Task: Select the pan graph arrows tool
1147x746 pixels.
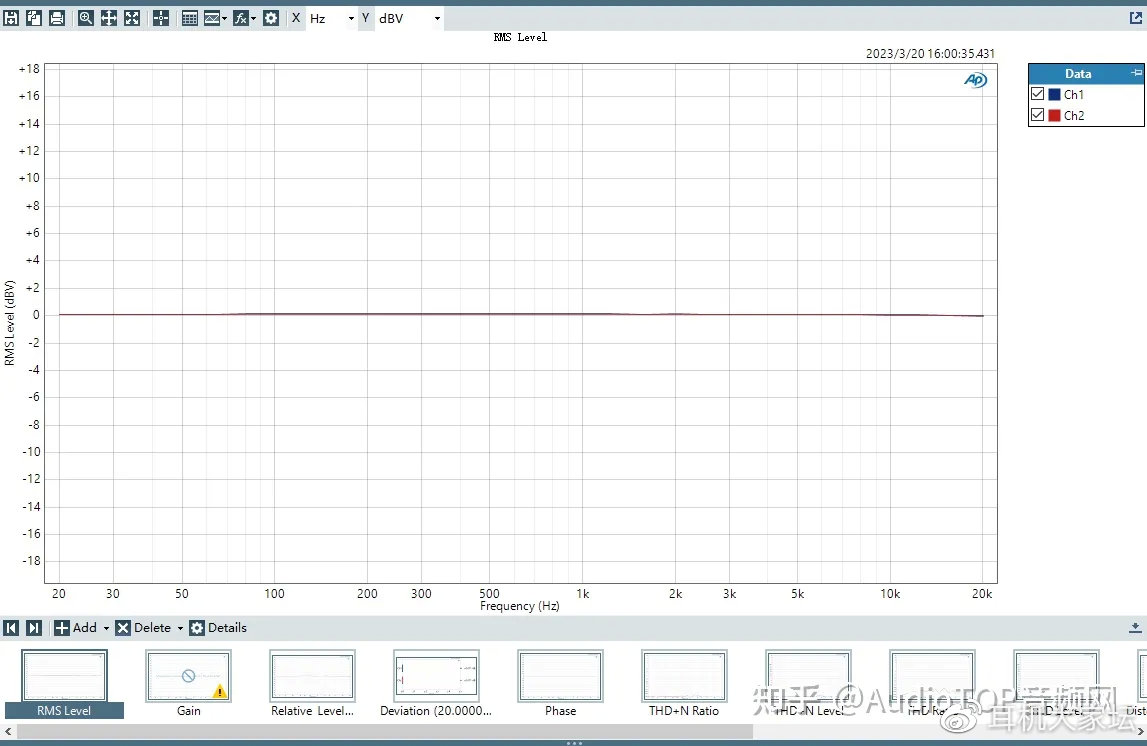Action: pyautogui.click(x=108, y=18)
